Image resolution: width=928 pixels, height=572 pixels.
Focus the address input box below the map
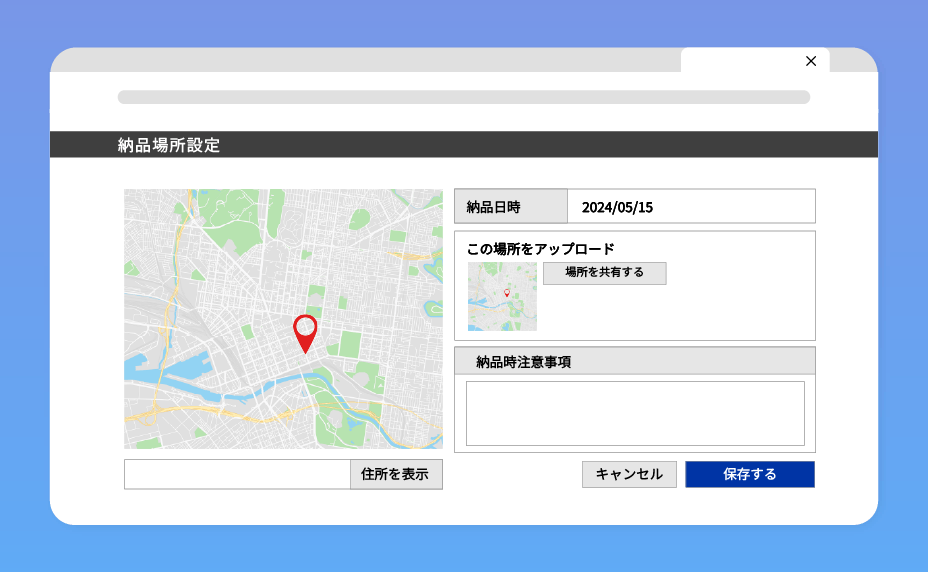[x=237, y=474]
